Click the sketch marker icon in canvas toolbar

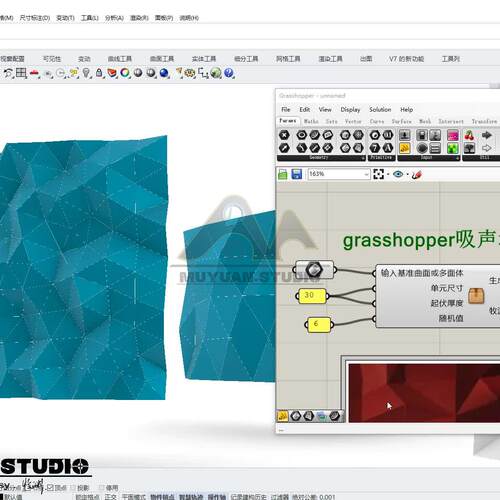click(x=417, y=174)
